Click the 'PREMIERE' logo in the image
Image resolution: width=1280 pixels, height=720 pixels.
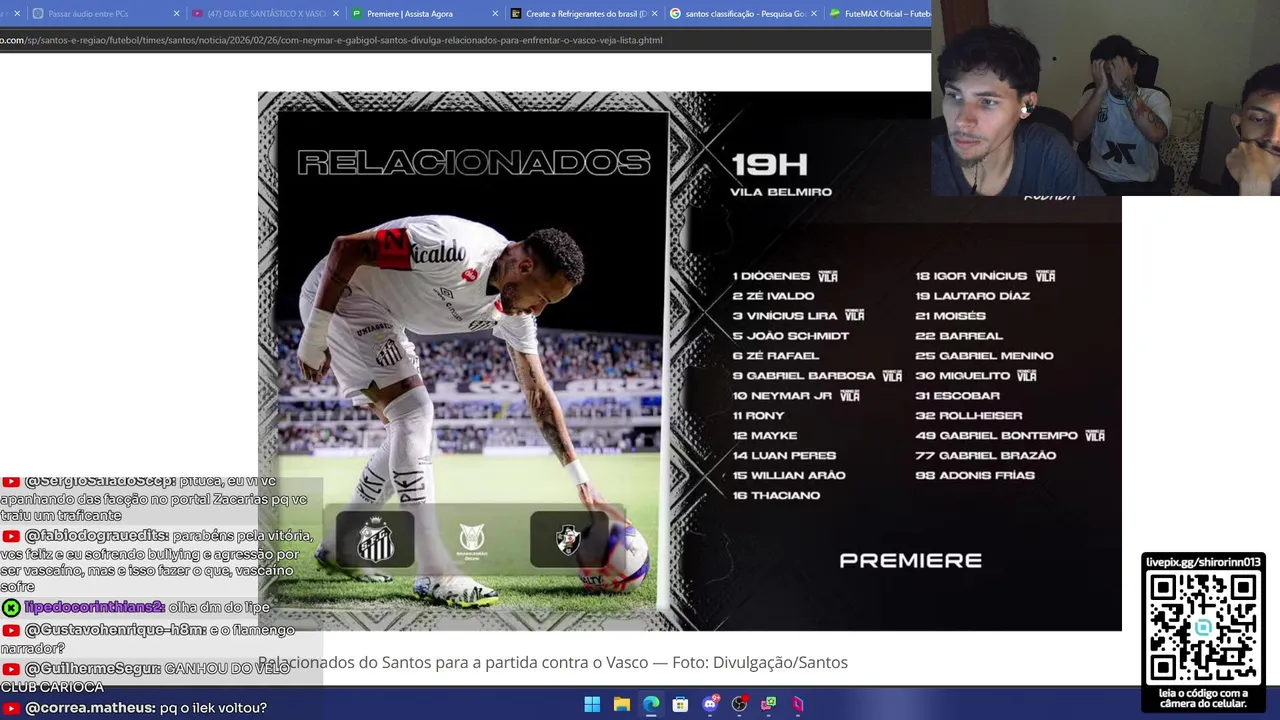pyautogui.click(x=910, y=561)
